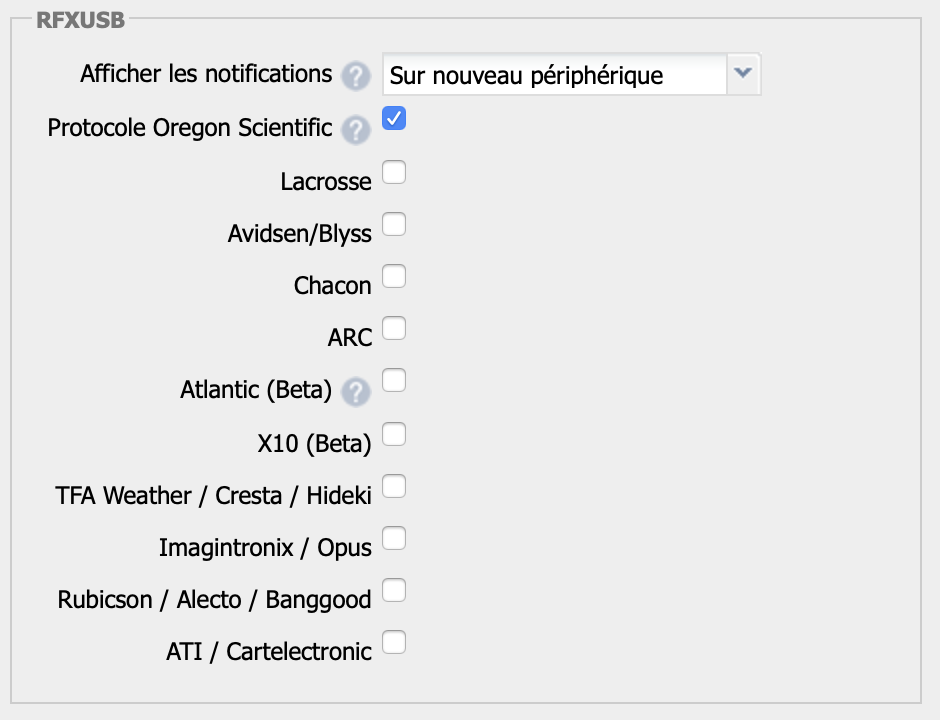
Task: Check TFA Weather / Cresta / Hideki box
Action: tap(394, 486)
